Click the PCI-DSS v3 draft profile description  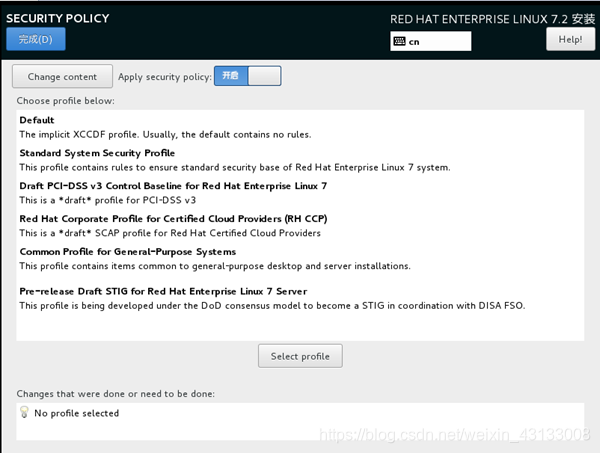tap(108, 200)
